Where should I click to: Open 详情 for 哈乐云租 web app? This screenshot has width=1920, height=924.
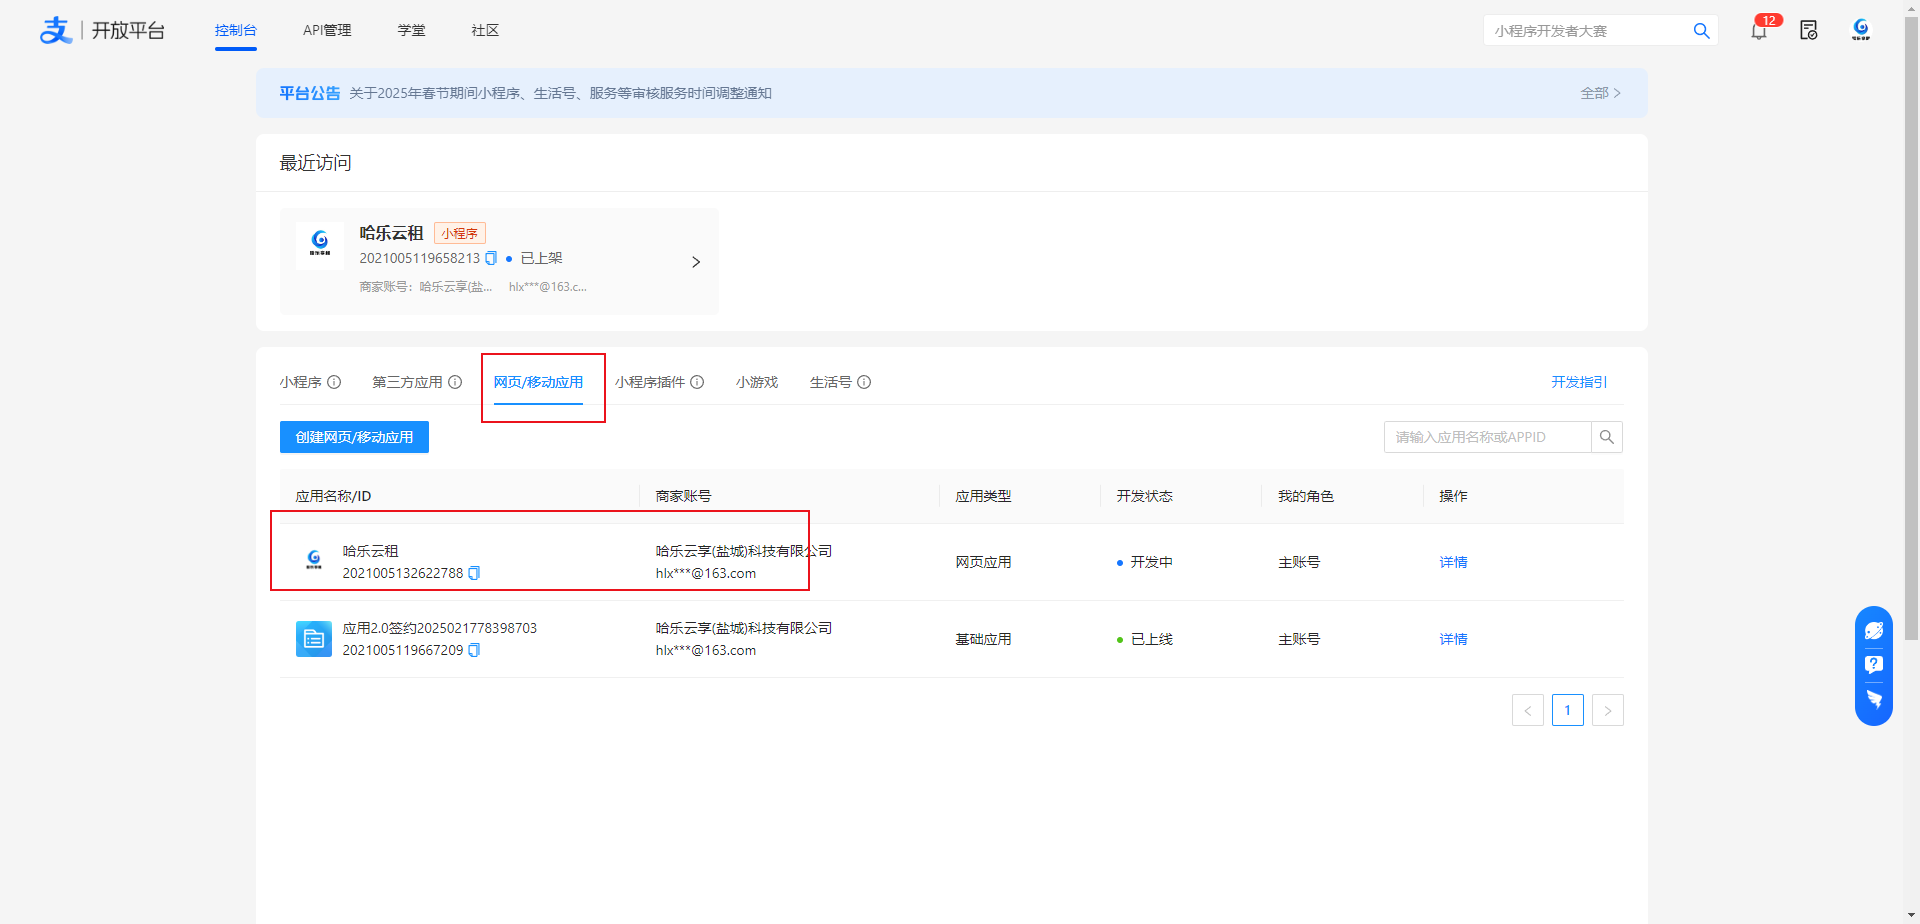pyautogui.click(x=1453, y=562)
